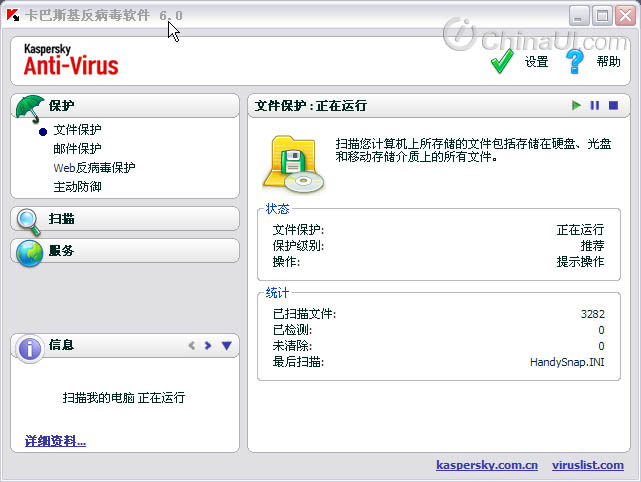641x482 pixels.
Task: Stop file protection with square button
Action: click(x=613, y=105)
